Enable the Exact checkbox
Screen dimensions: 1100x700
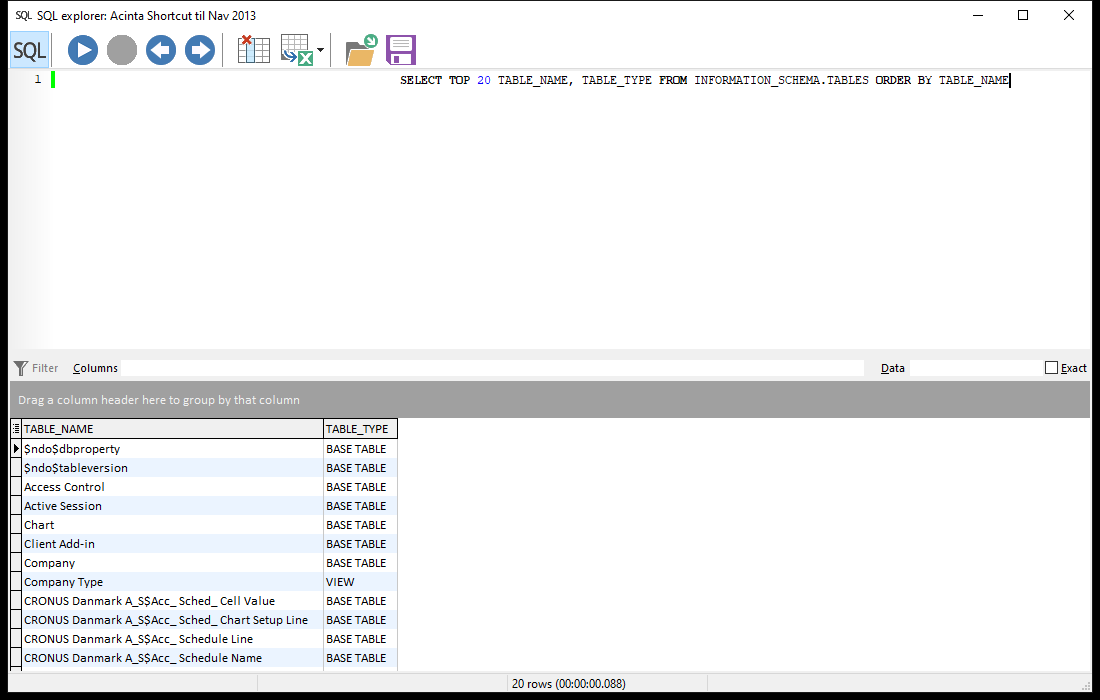pos(1051,368)
